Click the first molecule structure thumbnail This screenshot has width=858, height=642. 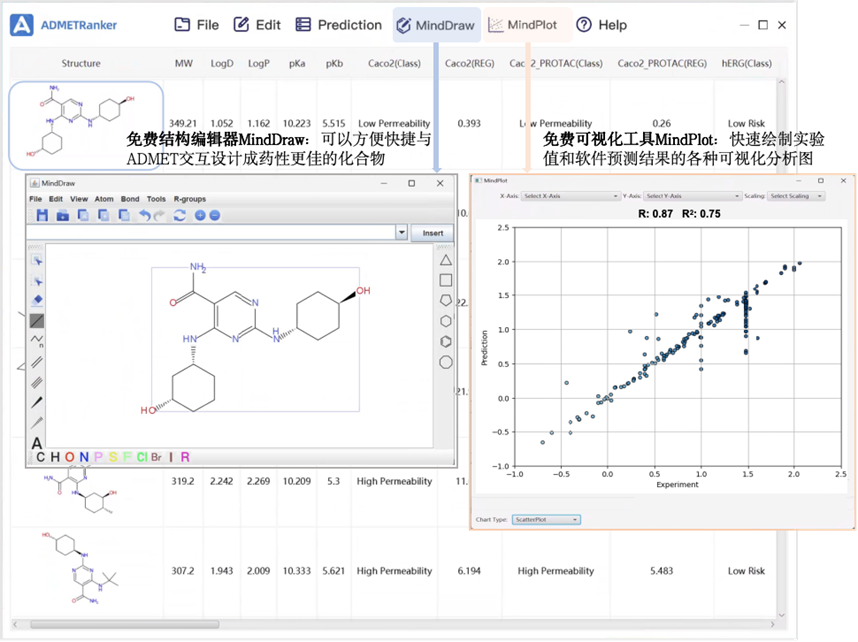point(86,125)
